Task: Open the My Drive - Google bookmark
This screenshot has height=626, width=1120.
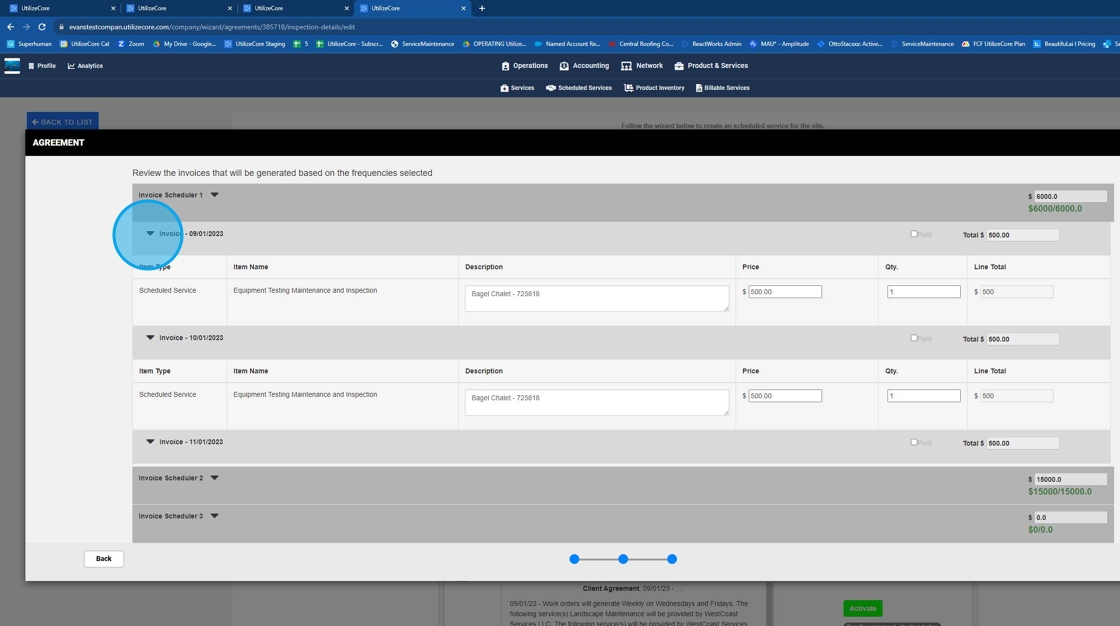Action: pyautogui.click(x=184, y=44)
